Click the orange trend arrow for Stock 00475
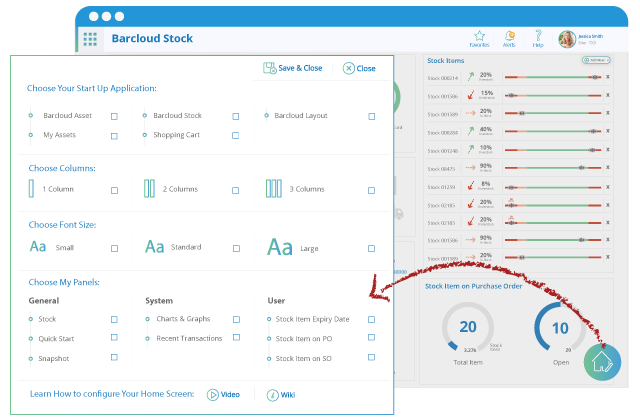This screenshot has height=419, width=640. [x=471, y=167]
